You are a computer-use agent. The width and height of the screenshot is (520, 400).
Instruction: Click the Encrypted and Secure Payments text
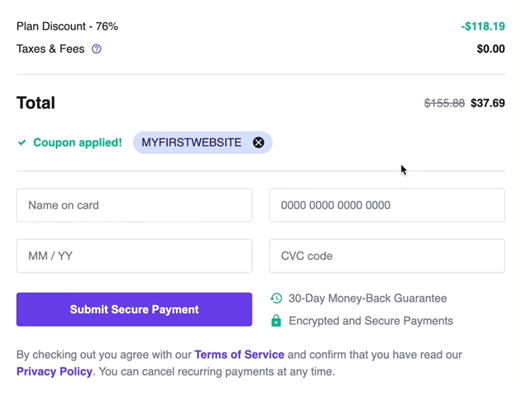click(x=371, y=321)
